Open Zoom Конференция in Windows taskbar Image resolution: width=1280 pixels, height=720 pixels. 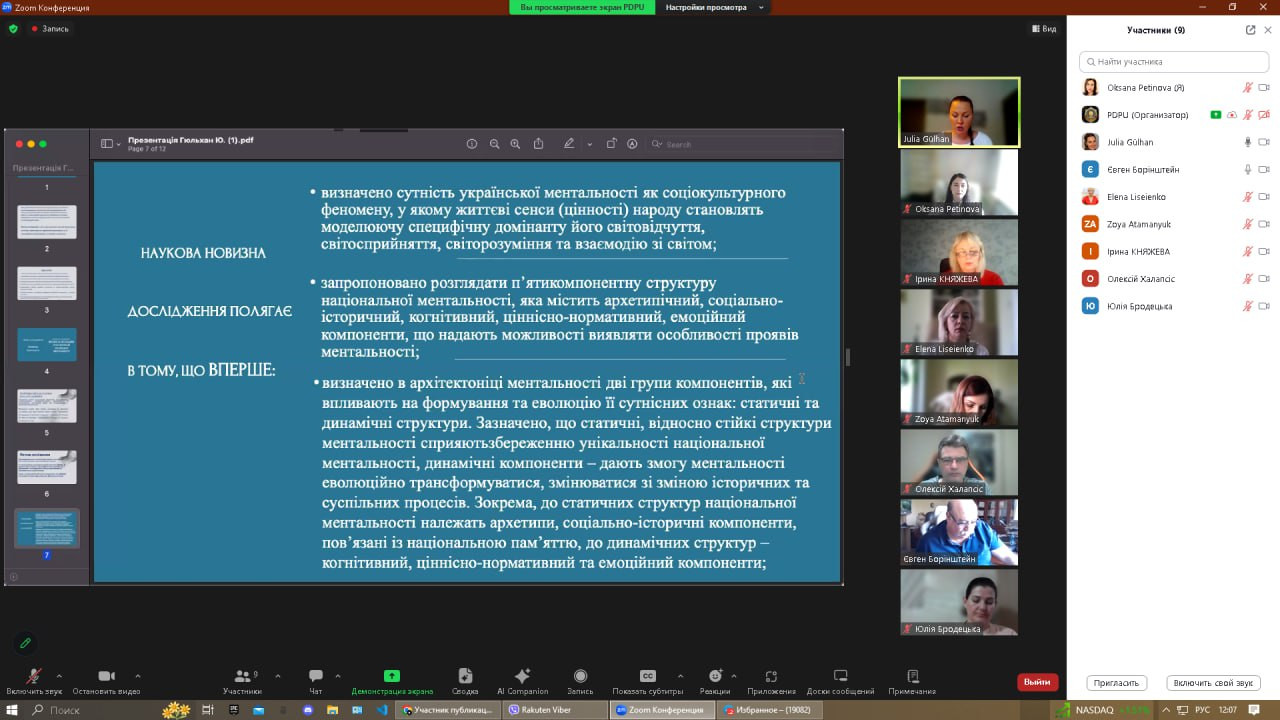[660, 710]
